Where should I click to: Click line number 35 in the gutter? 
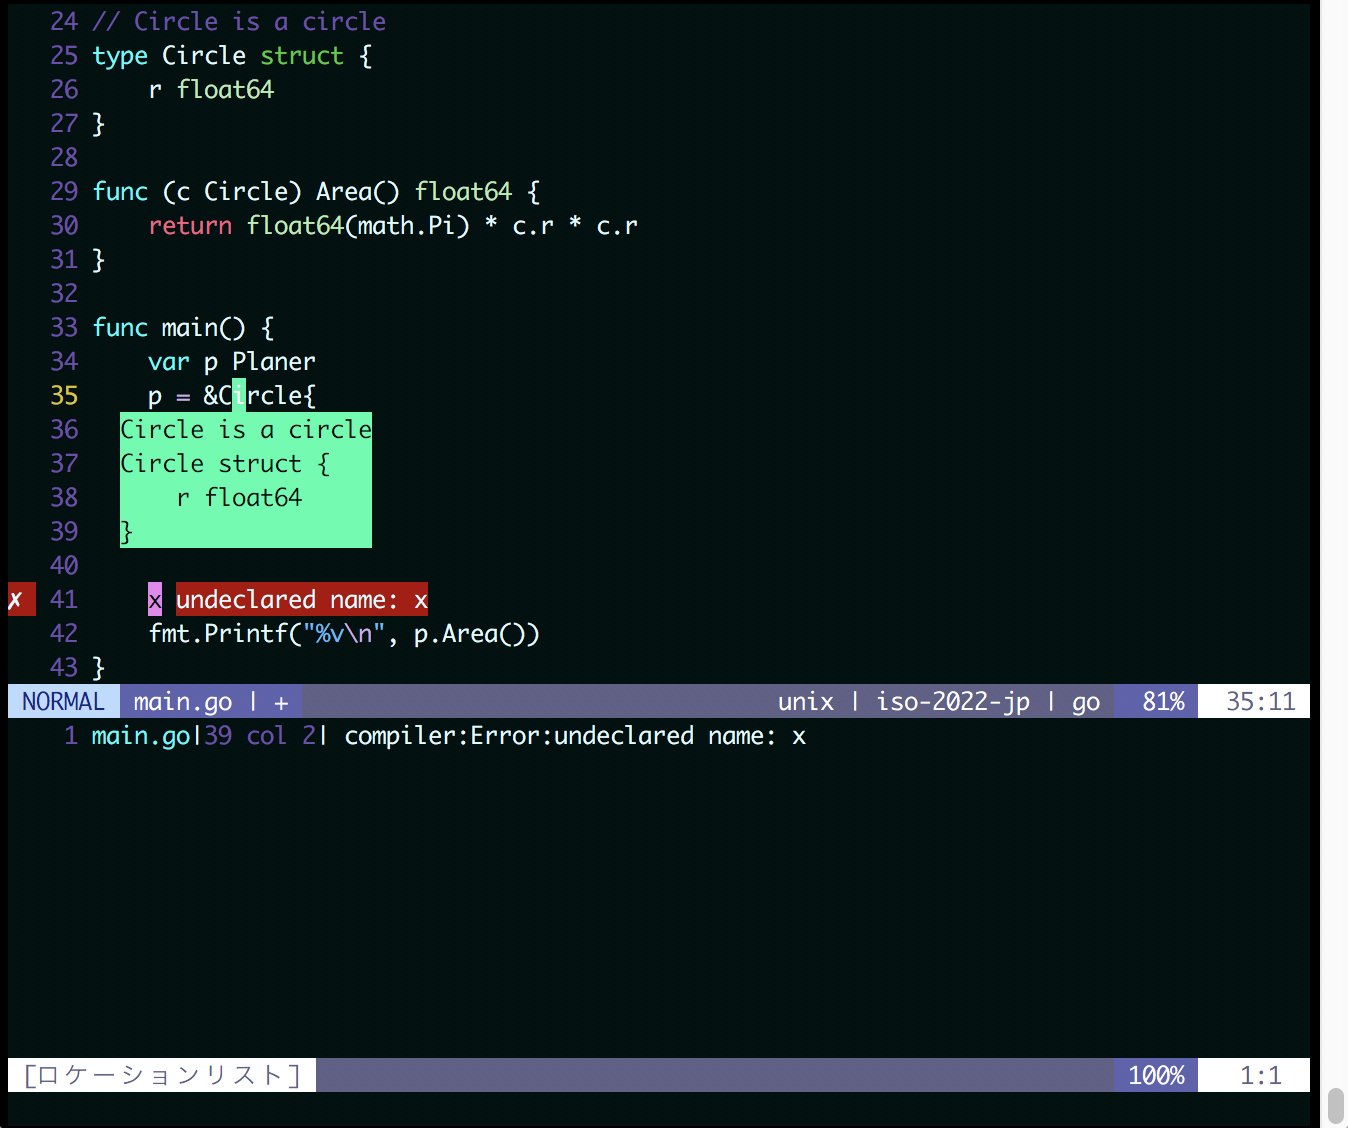[x=64, y=395]
